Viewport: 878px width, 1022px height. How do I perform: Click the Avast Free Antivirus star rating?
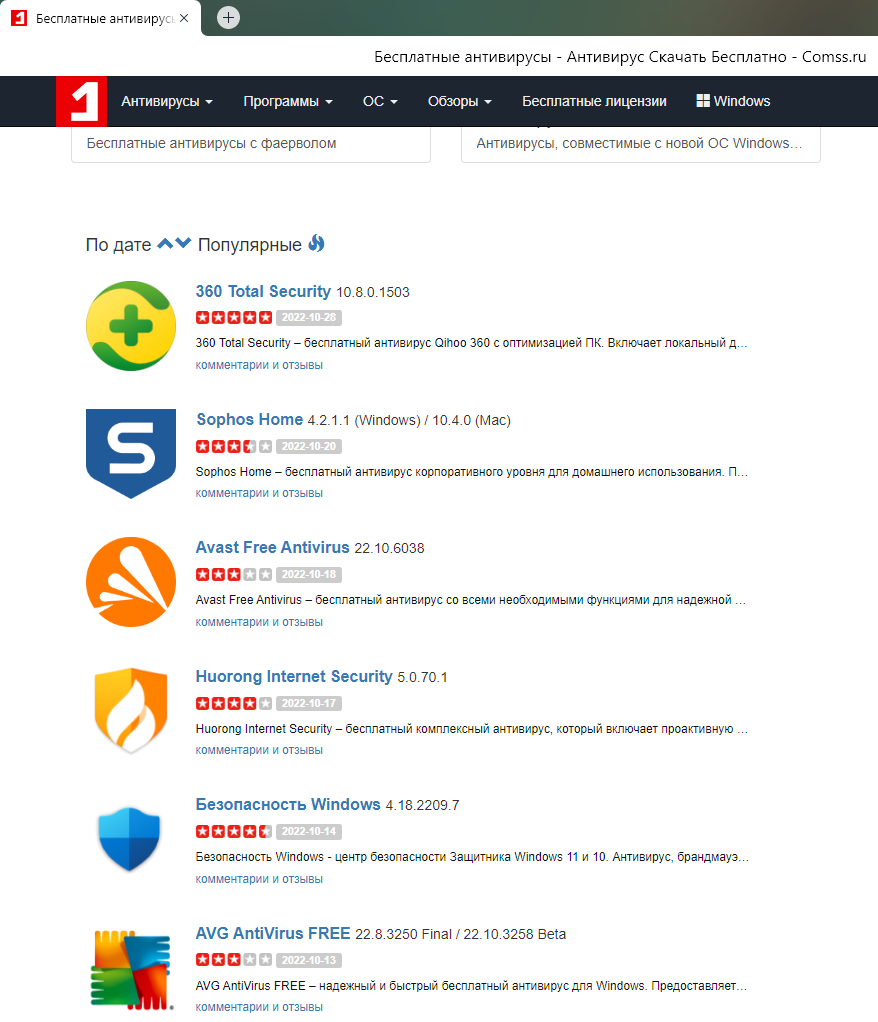click(234, 574)
